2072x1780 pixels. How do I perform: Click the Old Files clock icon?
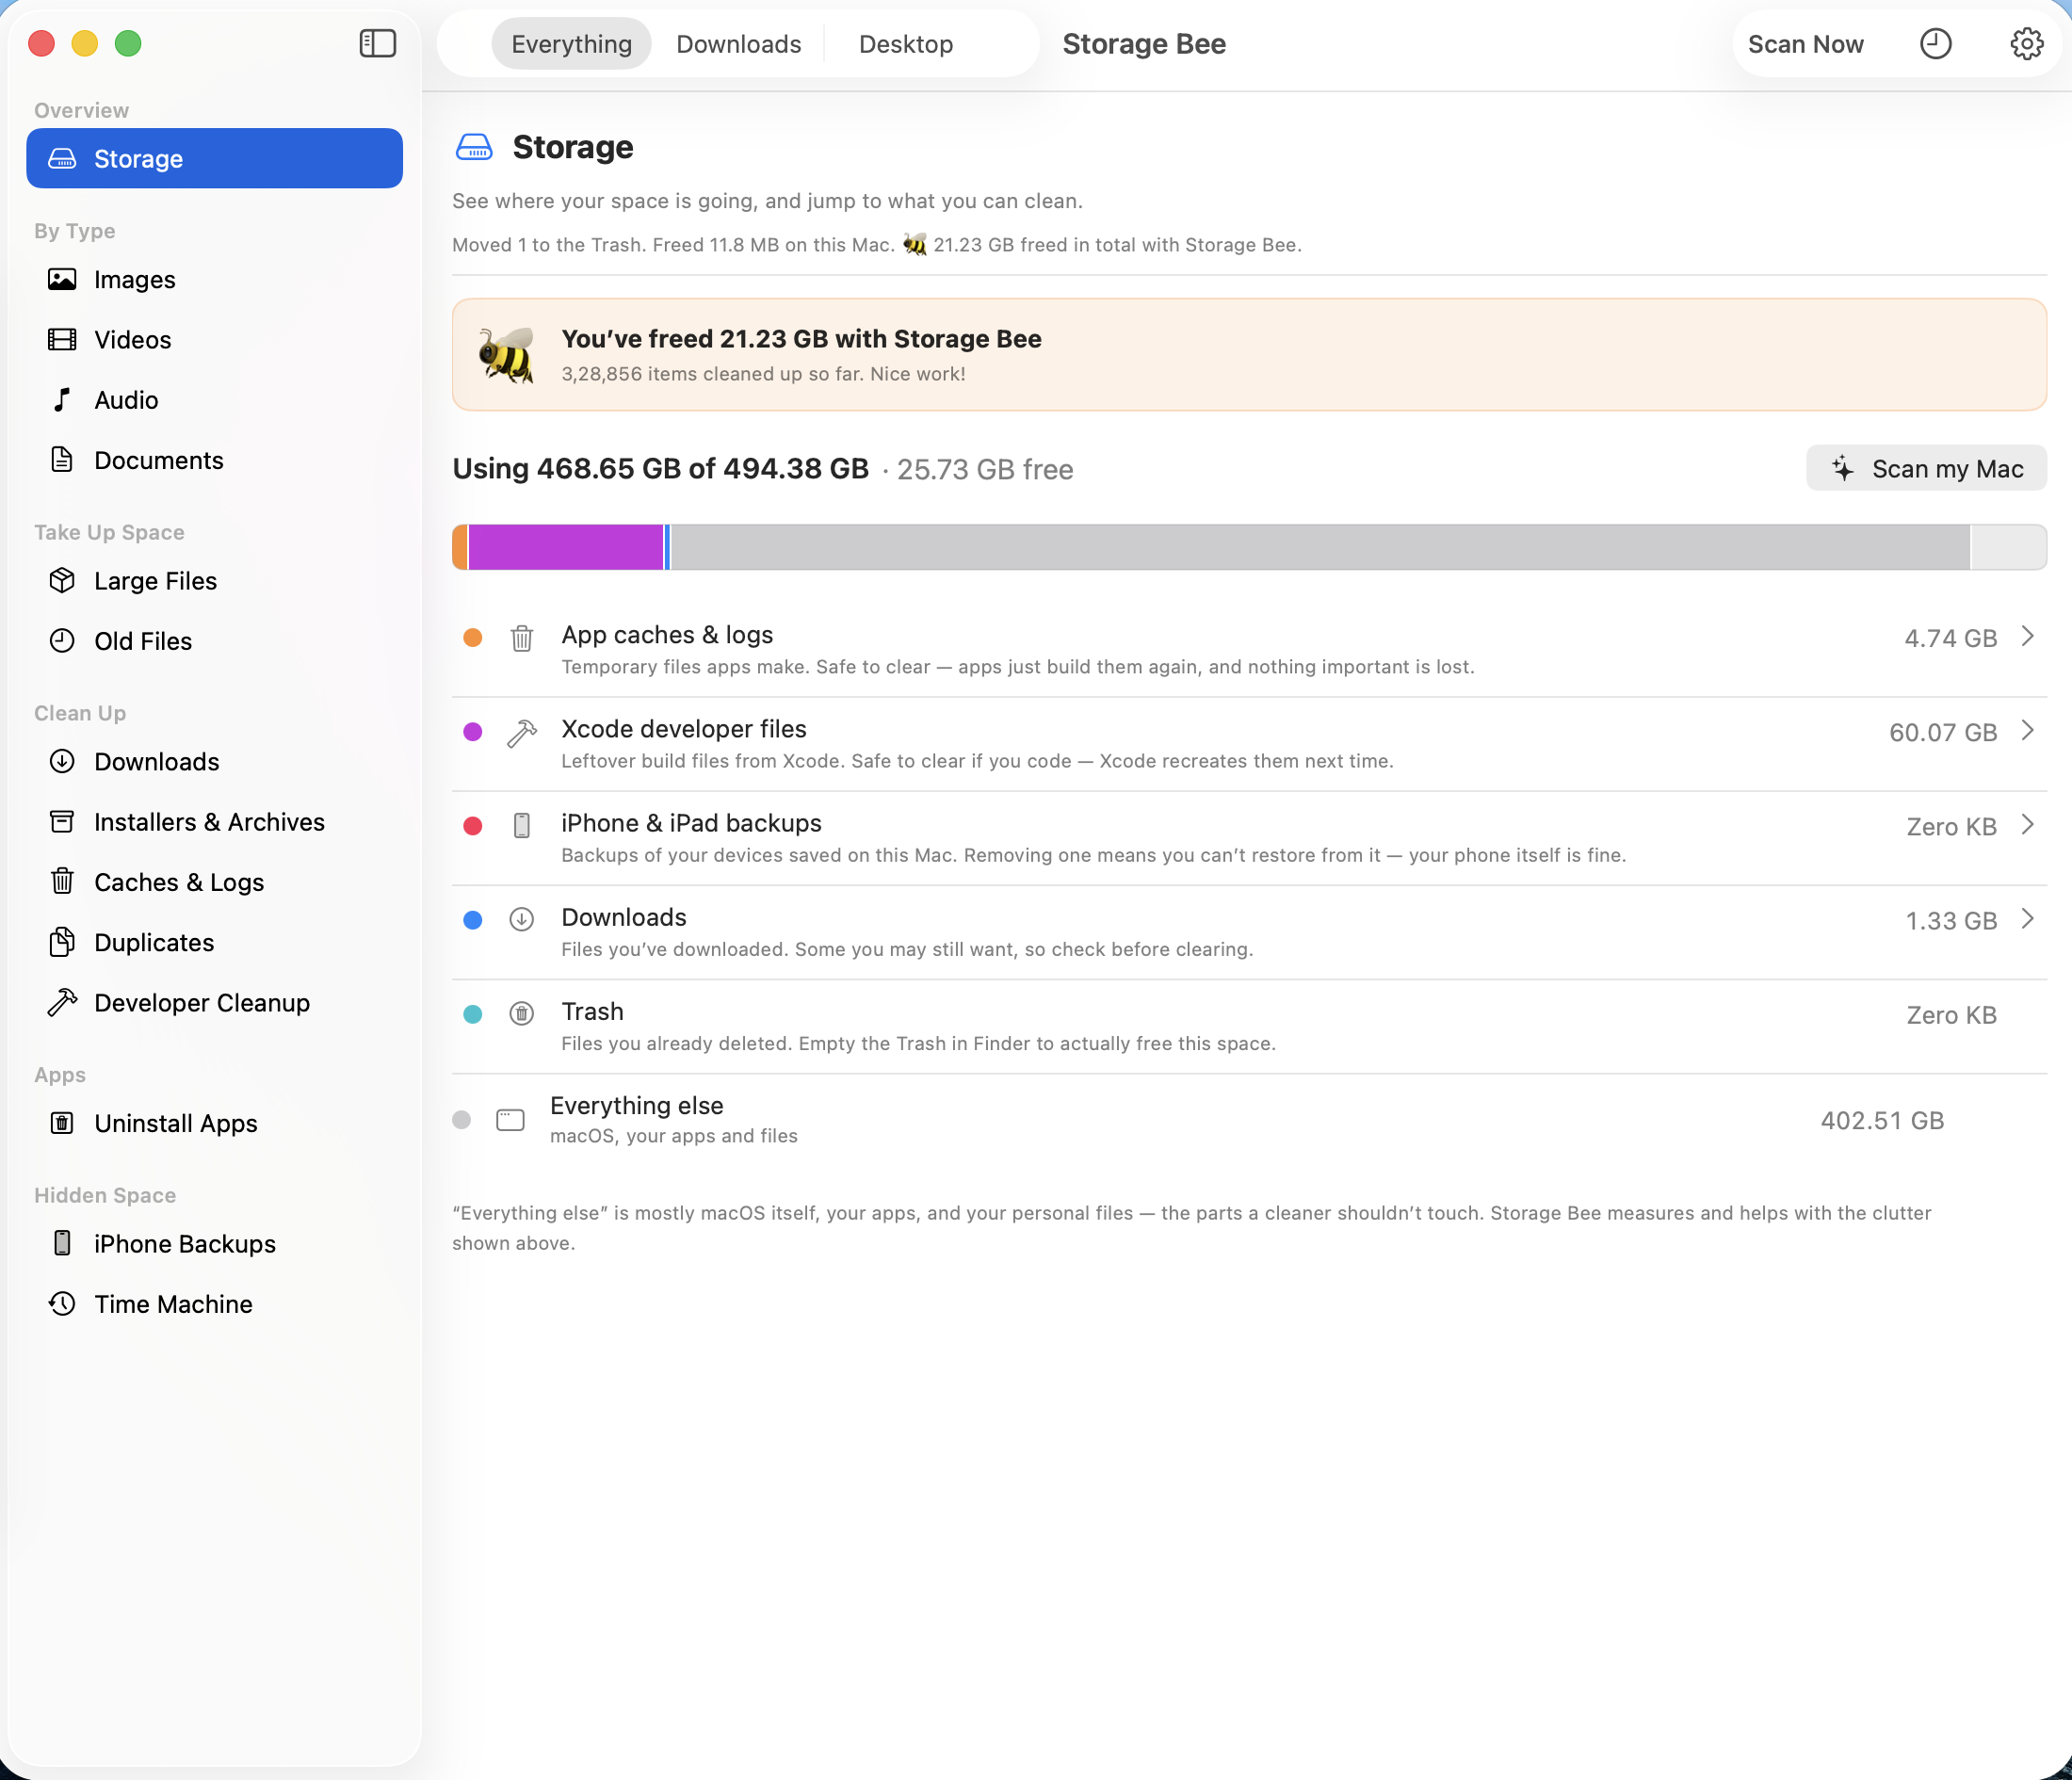point(62,640)
